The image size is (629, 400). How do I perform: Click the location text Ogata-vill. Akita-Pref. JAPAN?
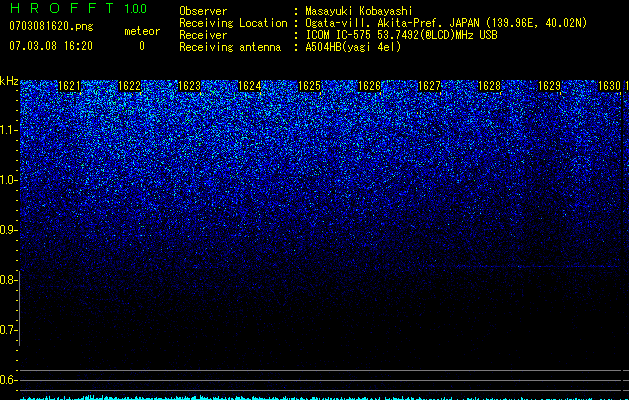(x=392, y=23)
